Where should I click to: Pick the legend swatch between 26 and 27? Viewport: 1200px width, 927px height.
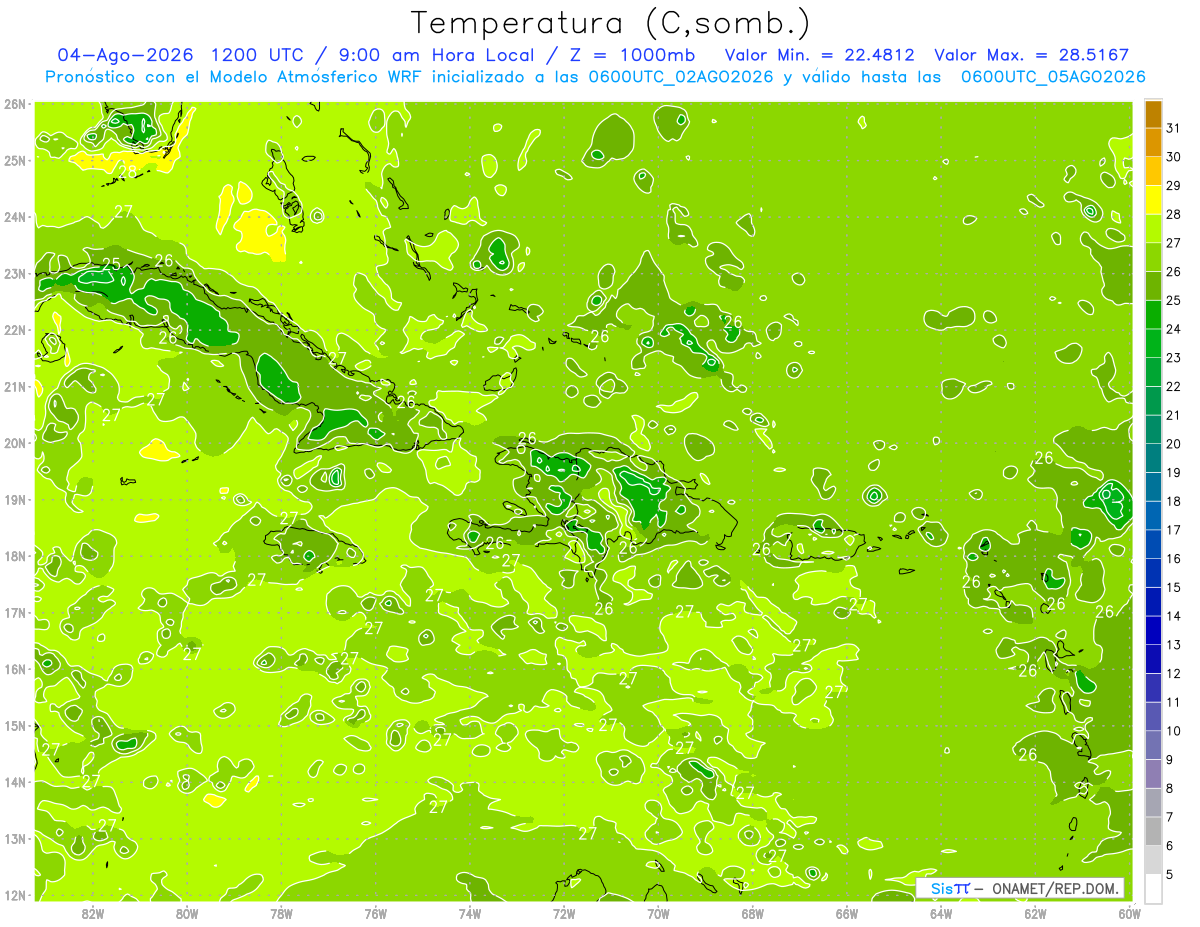[x=1153, y=257]
